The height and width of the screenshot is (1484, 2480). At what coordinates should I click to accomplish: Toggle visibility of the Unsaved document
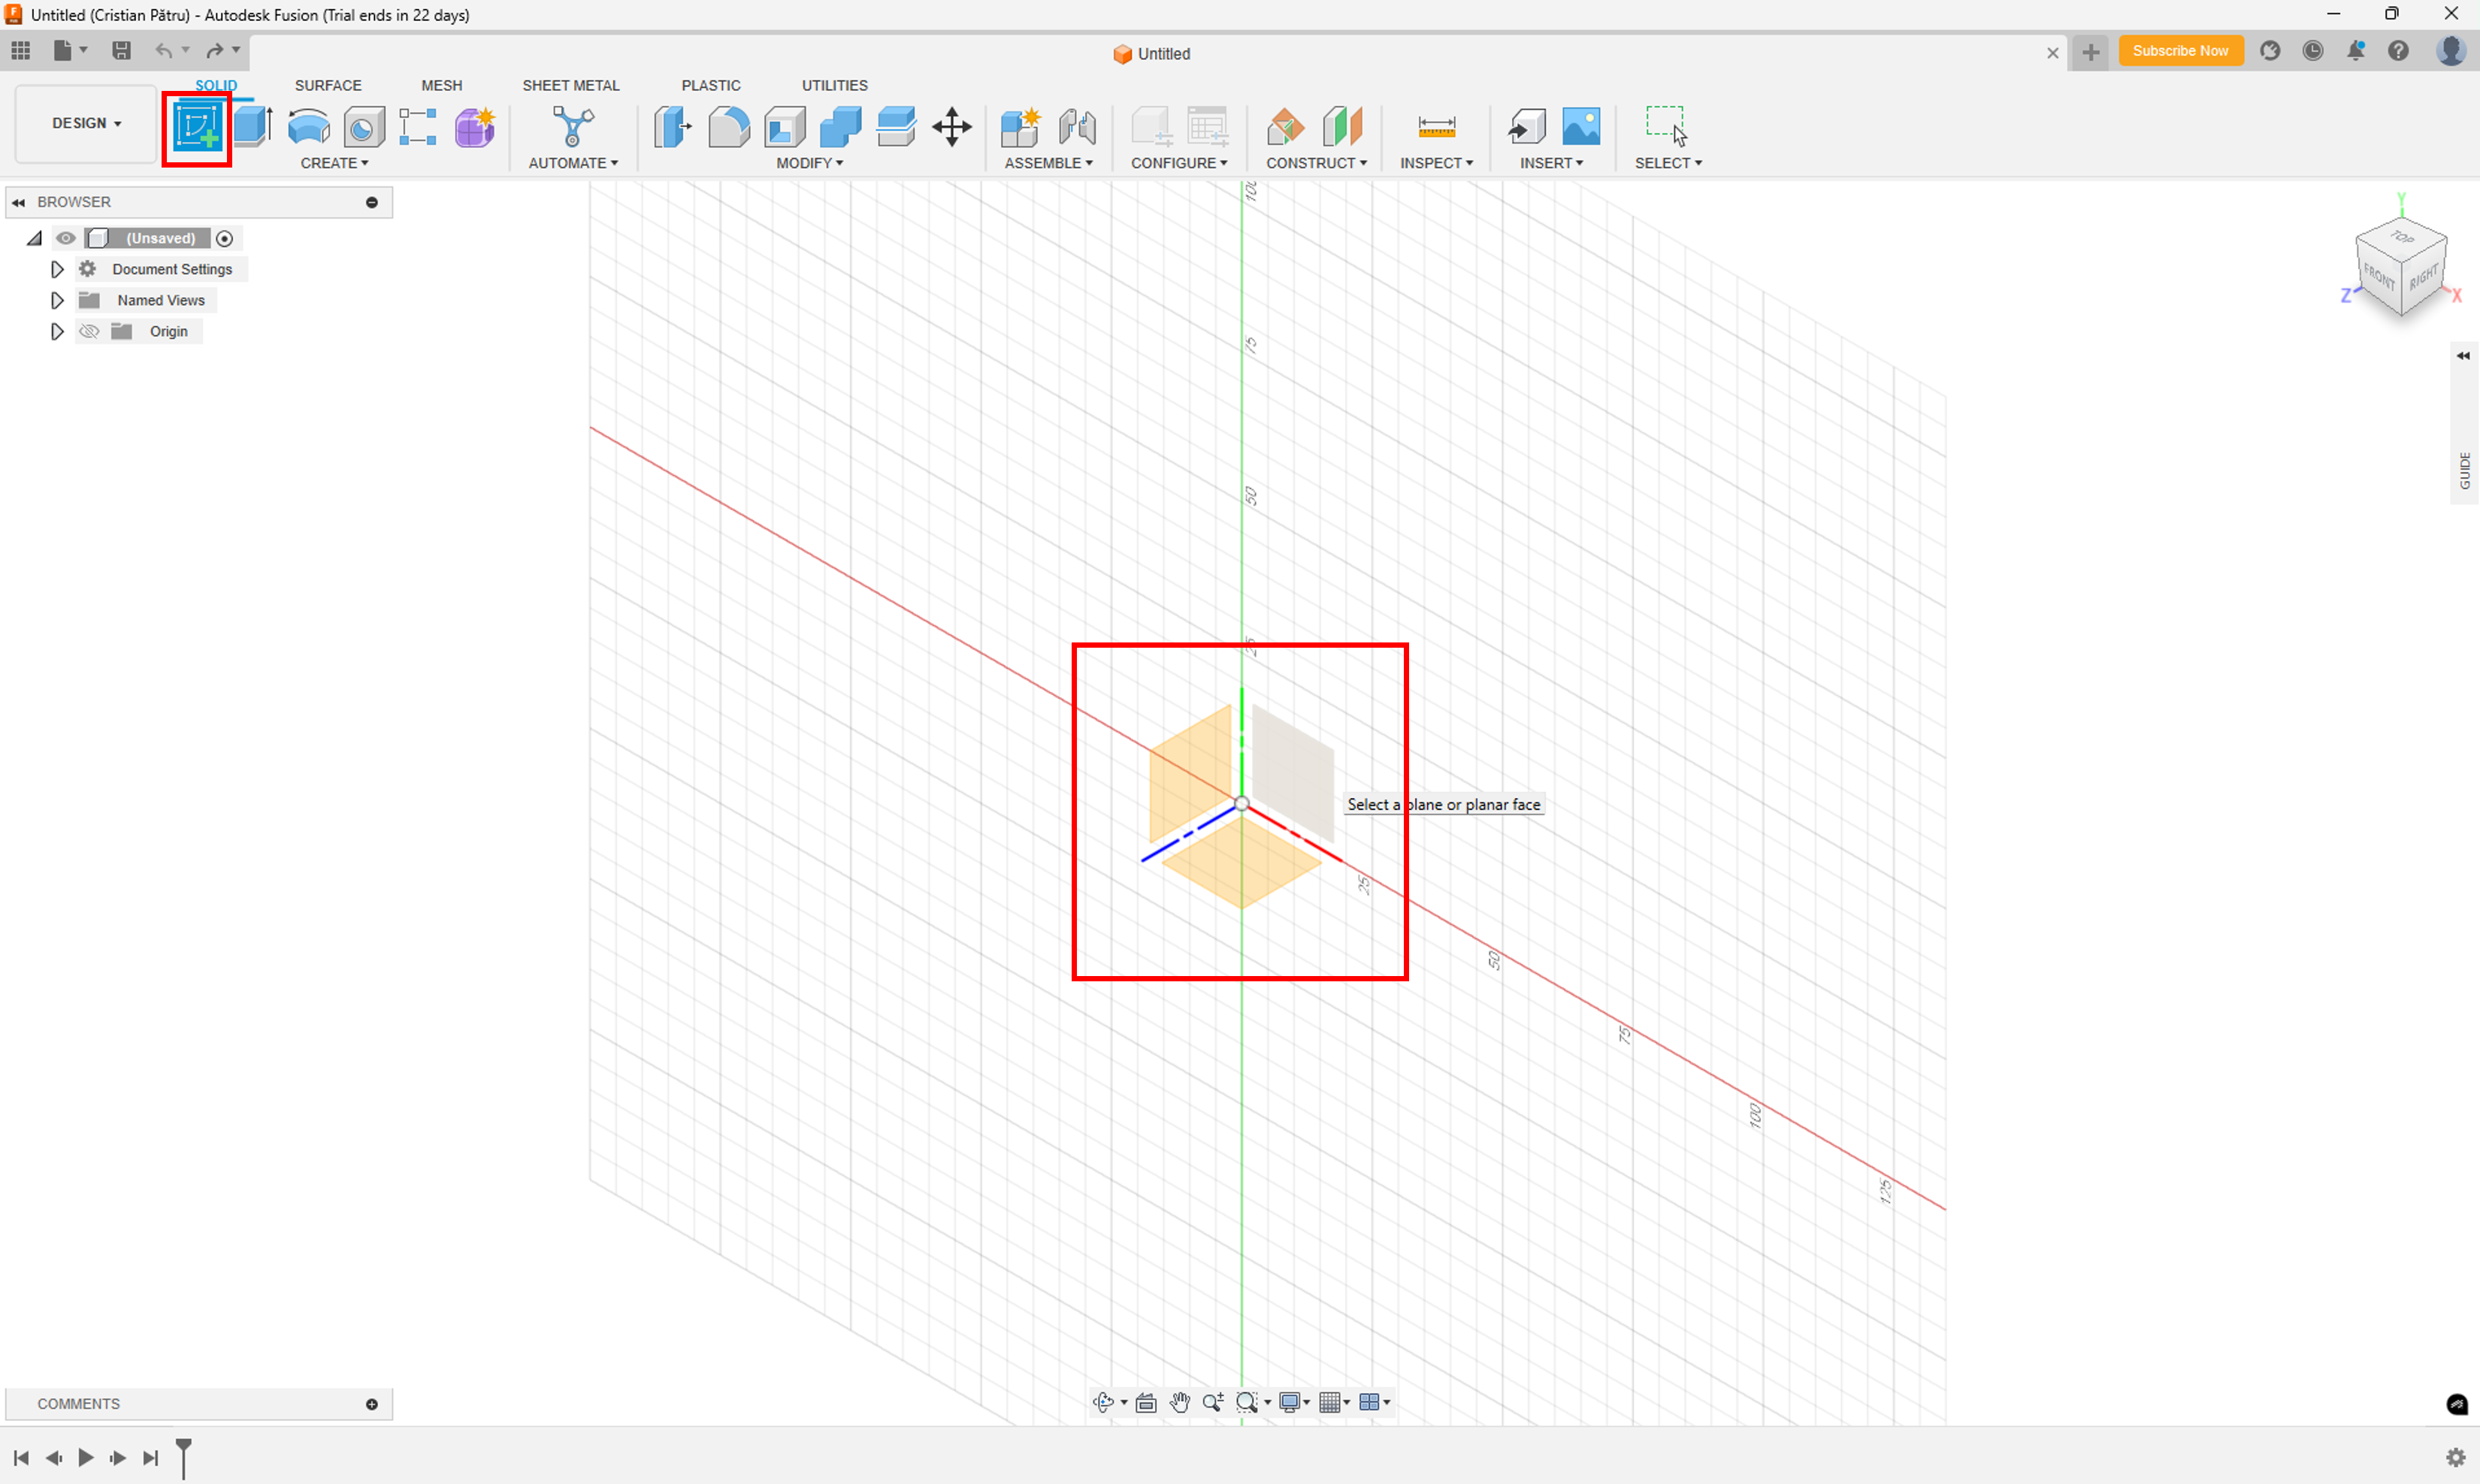coord(66,238)
